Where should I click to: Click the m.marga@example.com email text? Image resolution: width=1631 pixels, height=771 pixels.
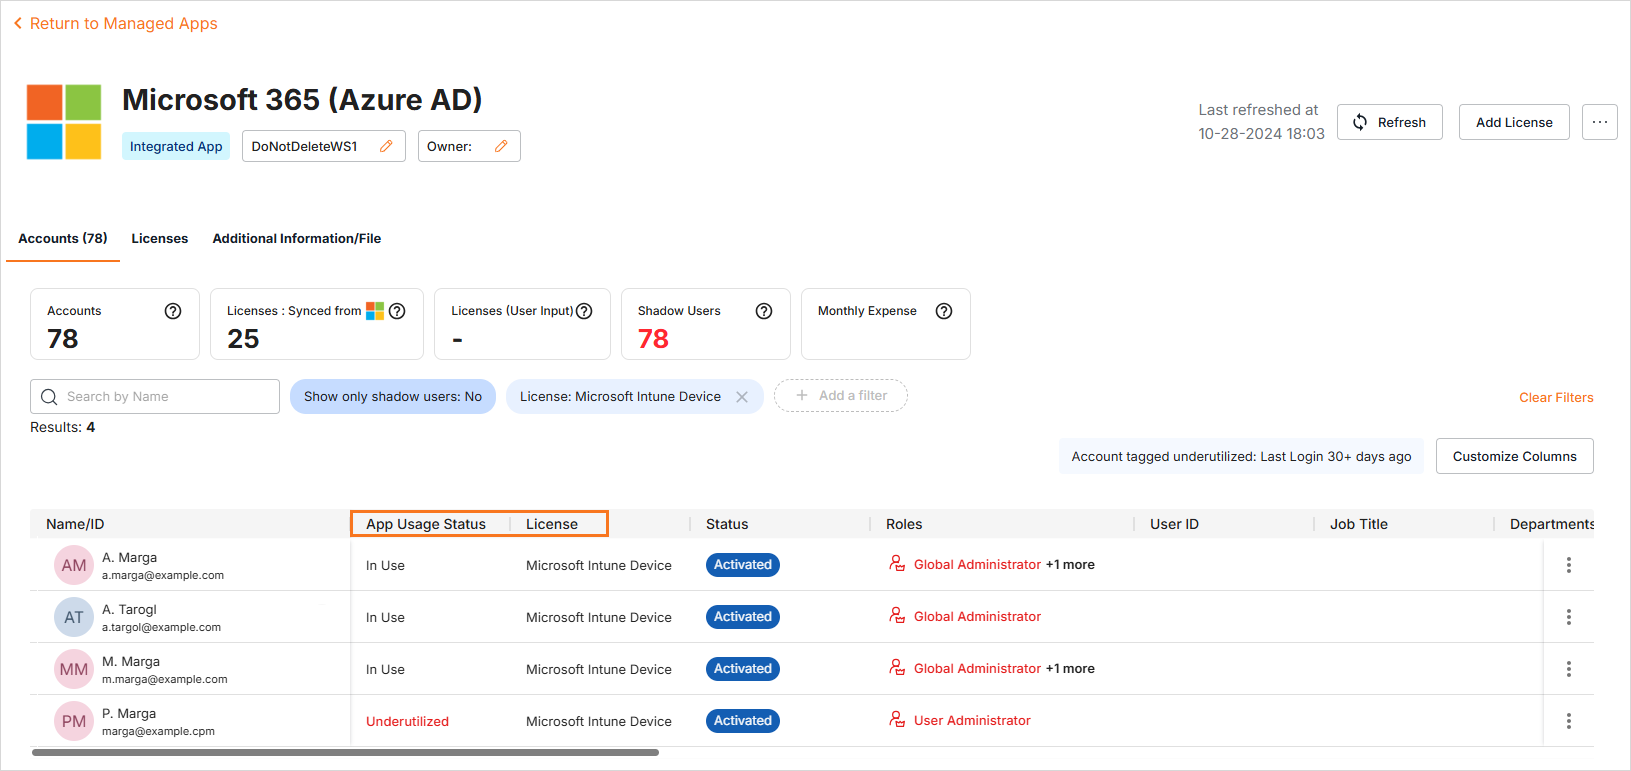tap(164, 680)
